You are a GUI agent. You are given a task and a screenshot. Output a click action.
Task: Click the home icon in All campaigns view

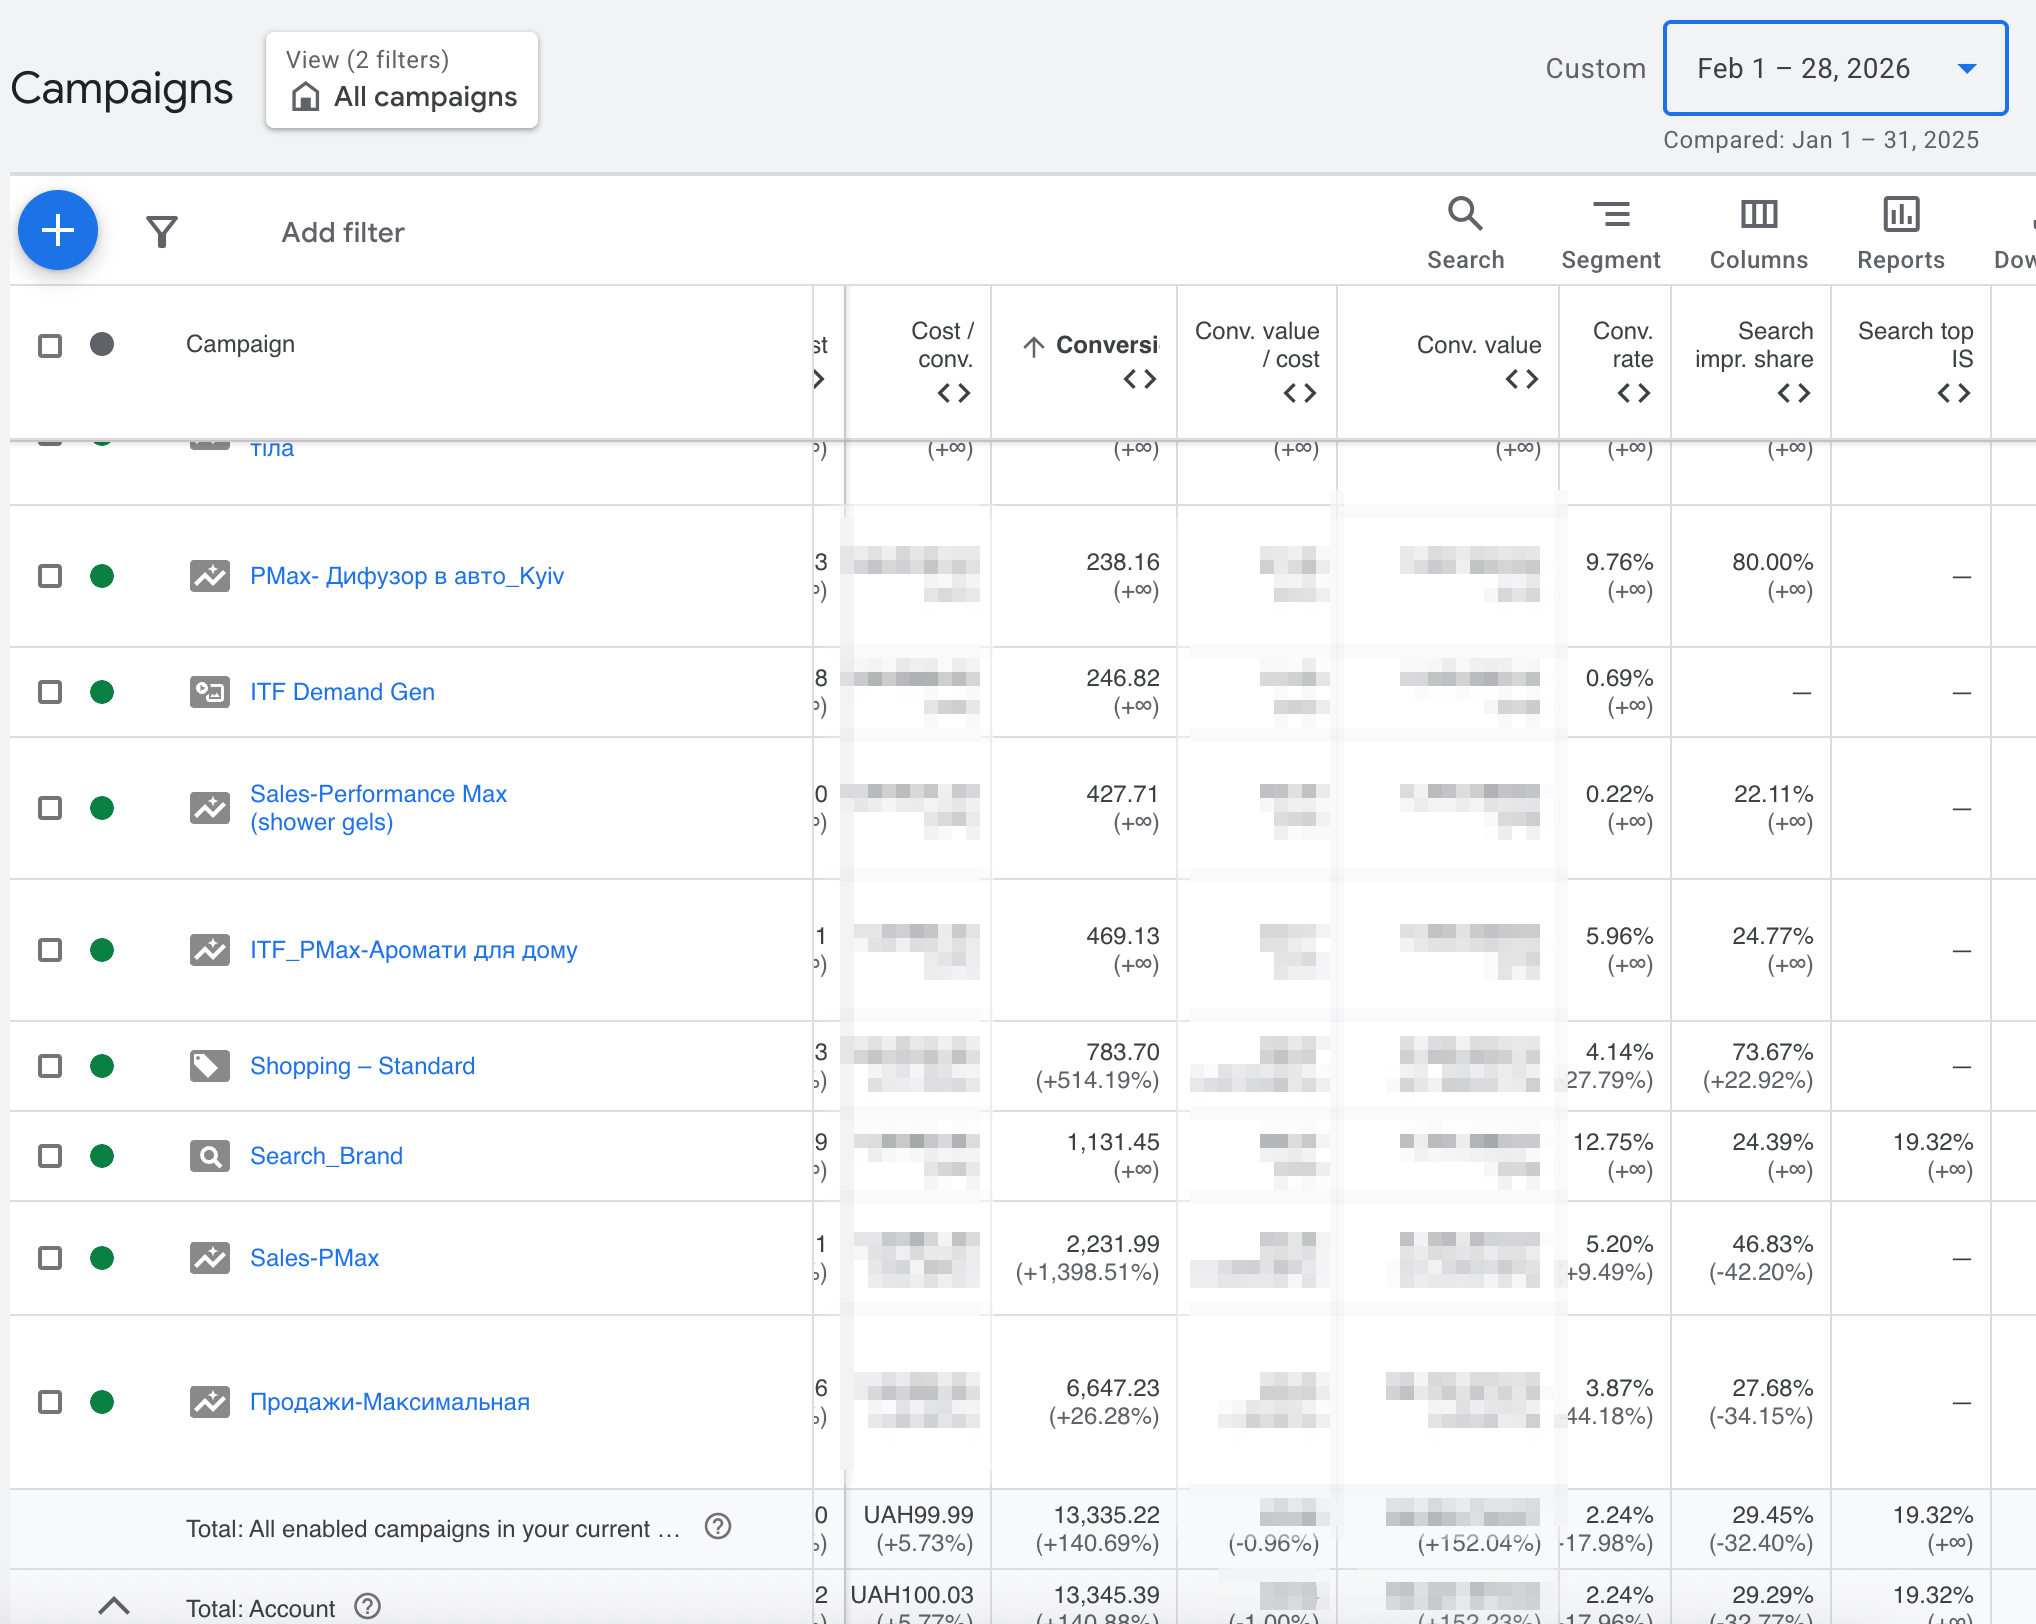pos(305,97)
